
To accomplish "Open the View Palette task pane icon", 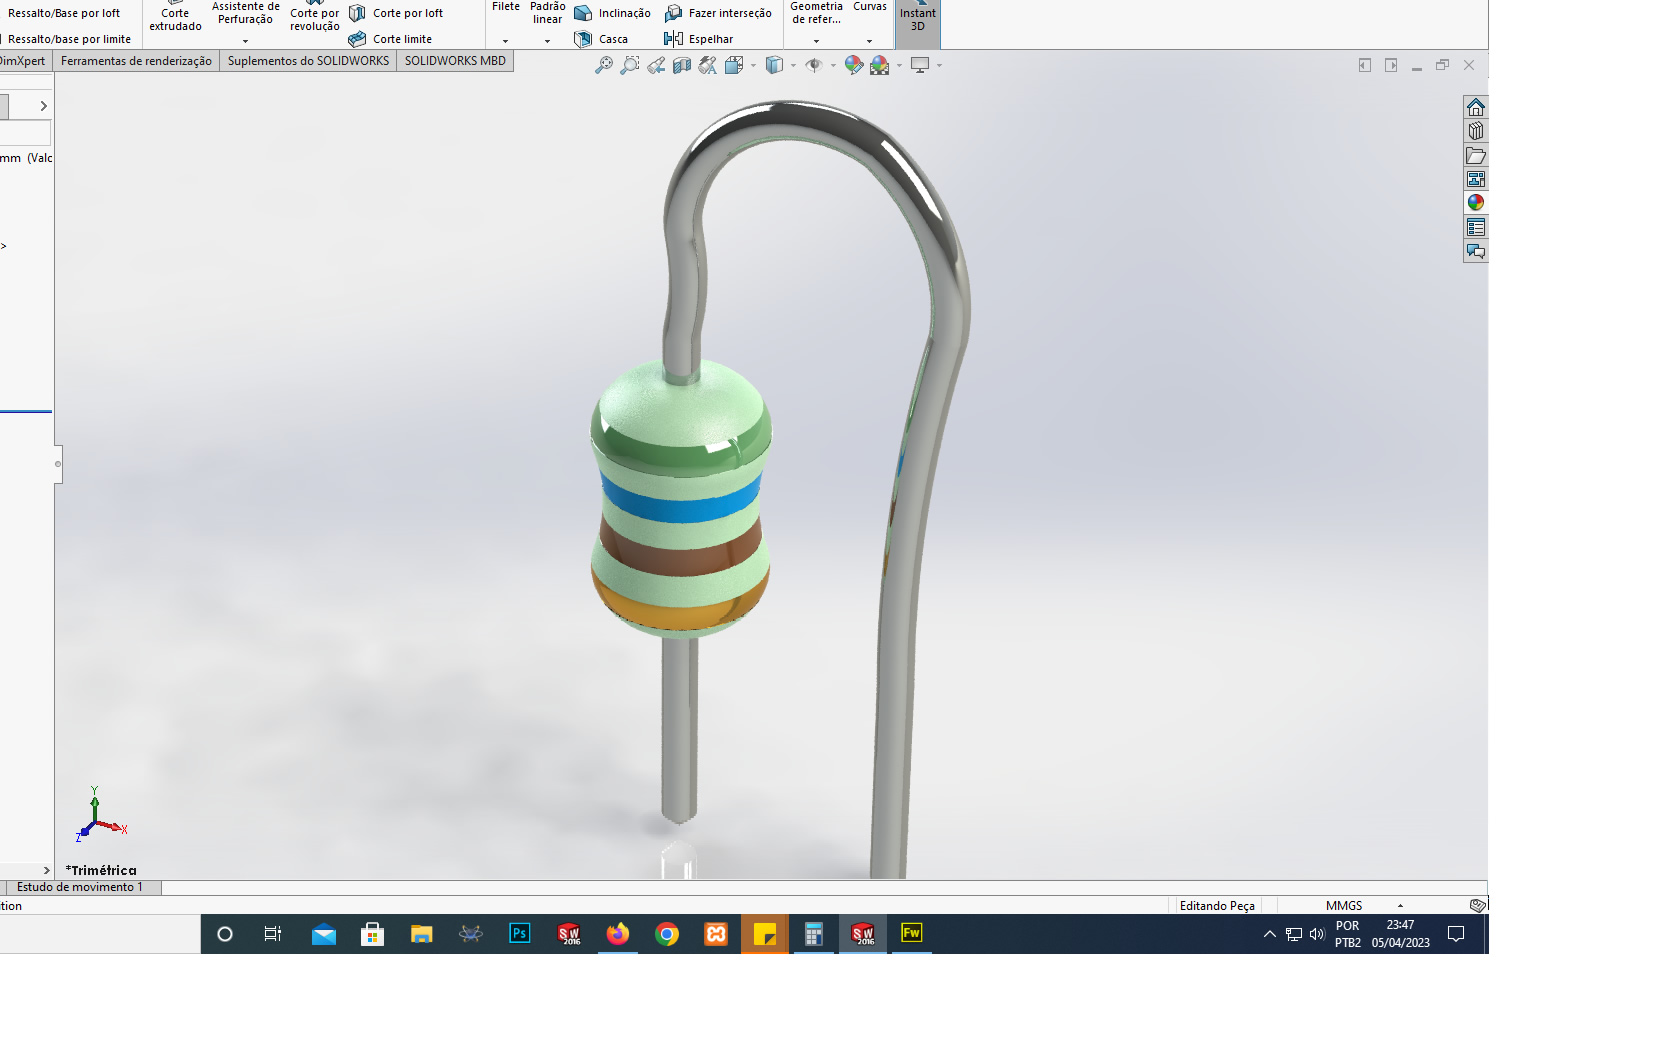I will (x=1476, y=179).
